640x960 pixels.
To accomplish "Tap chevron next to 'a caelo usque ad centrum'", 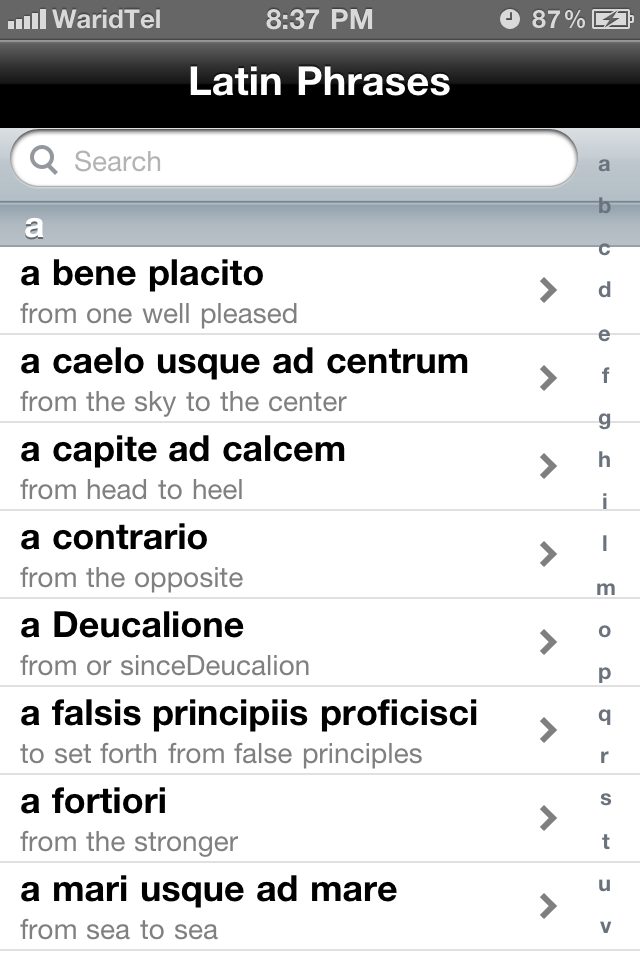I will [547, 378].
